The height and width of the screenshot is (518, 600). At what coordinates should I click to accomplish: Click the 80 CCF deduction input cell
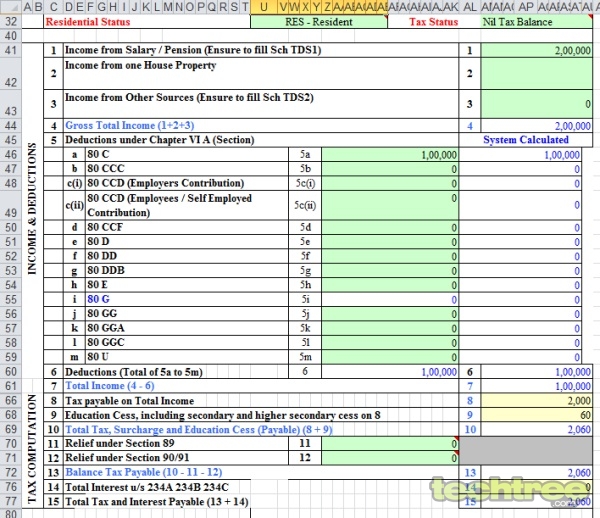click(x=390, y=227)
